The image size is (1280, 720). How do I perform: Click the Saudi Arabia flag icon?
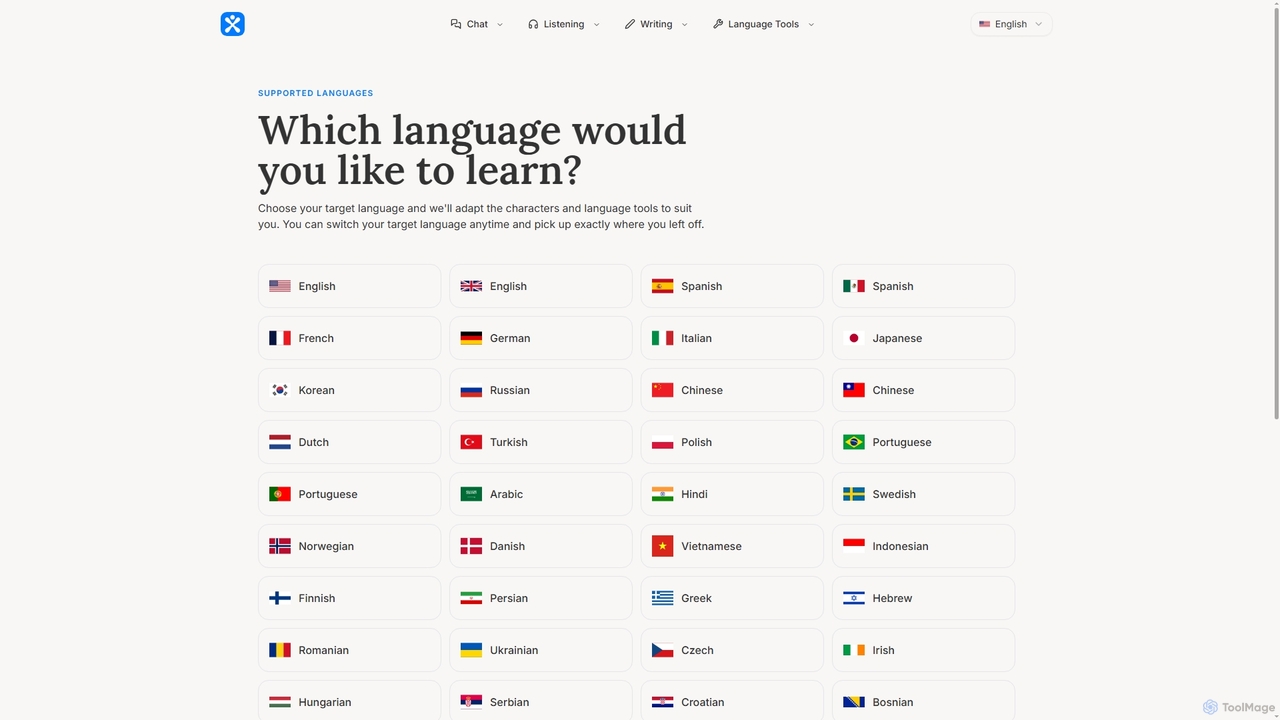pos(471,494)
